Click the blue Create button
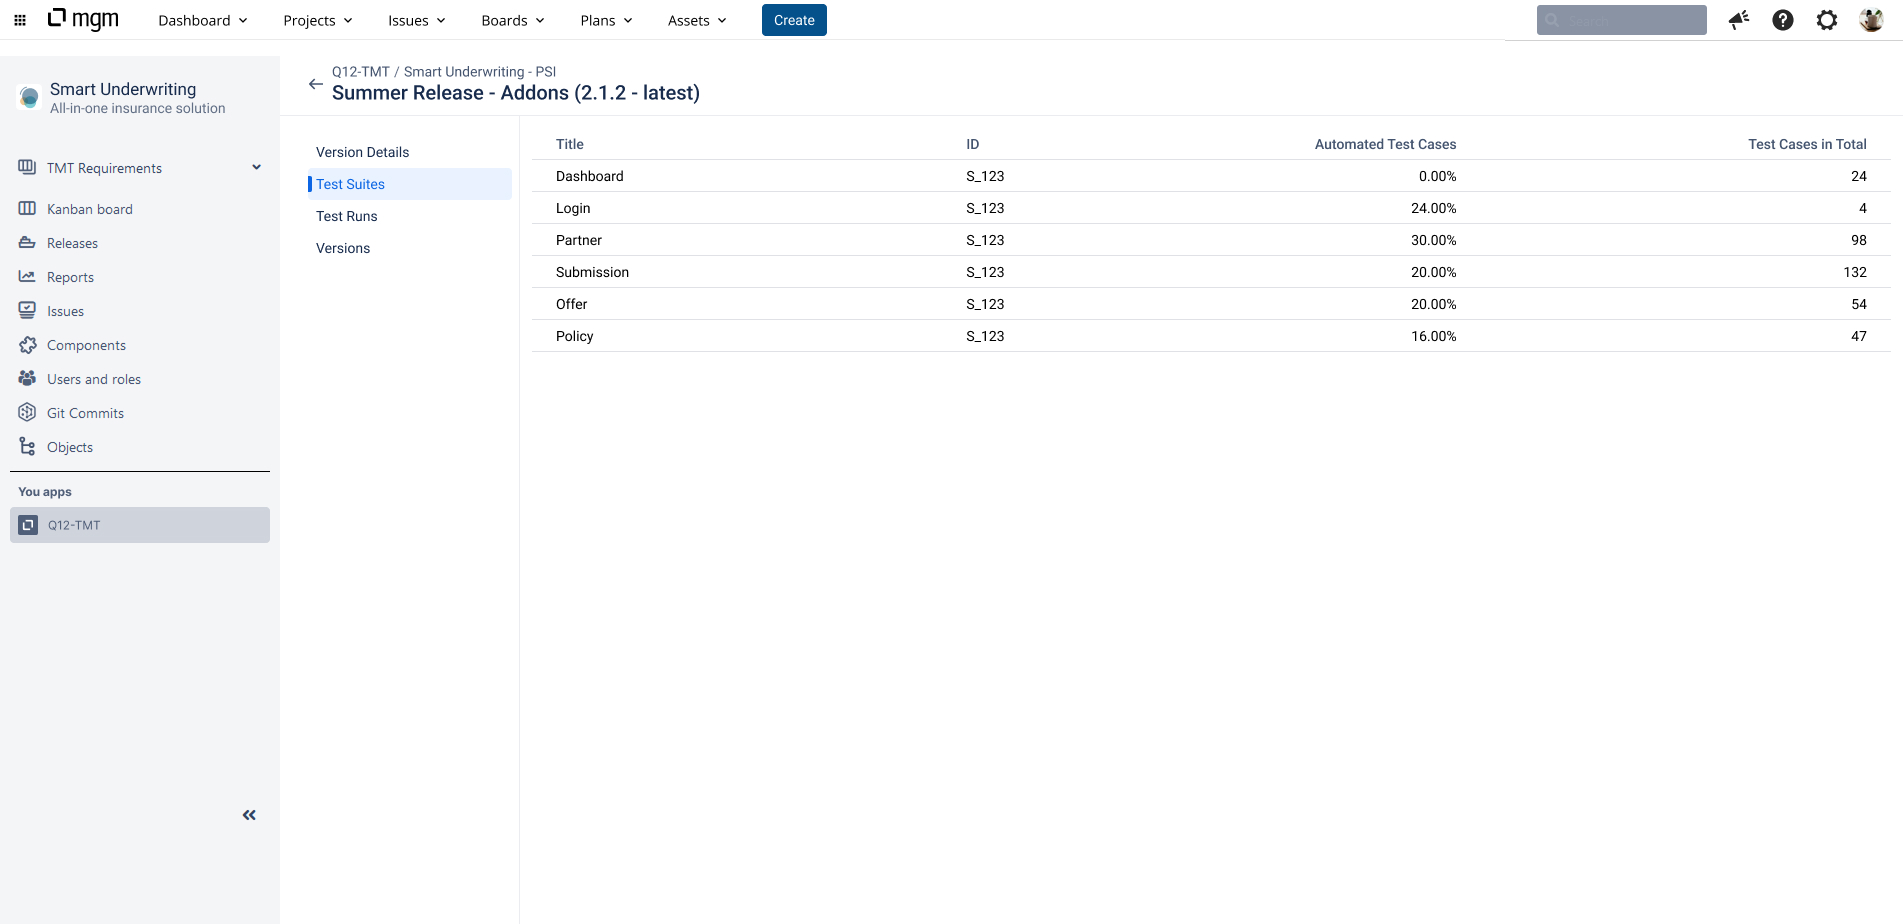 [x=793, y=20]
